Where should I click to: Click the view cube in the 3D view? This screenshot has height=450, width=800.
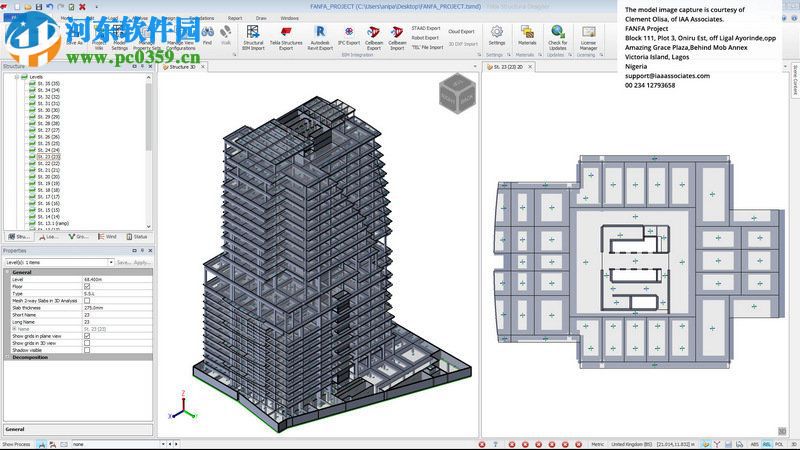click(x=457, y=94)
